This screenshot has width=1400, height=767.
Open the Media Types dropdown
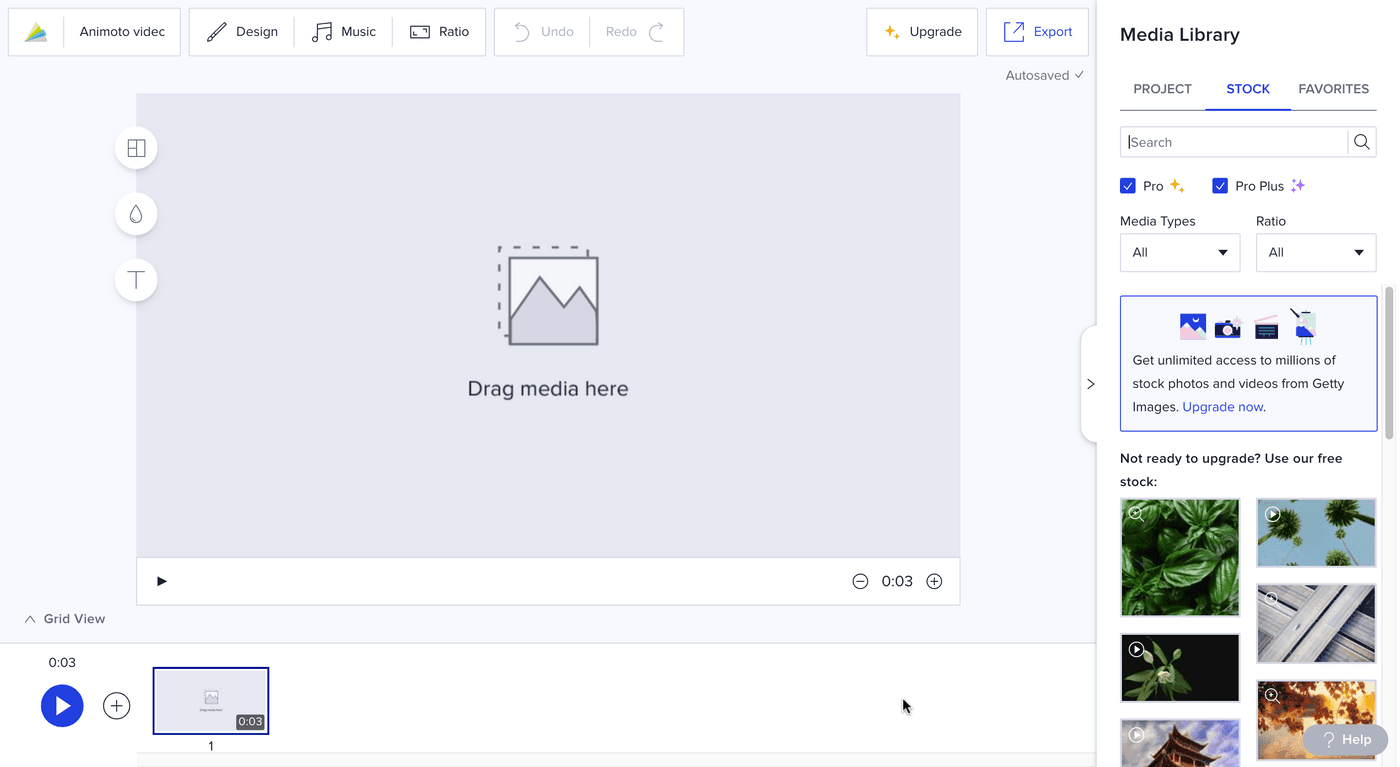click(x=1180, y=253)
